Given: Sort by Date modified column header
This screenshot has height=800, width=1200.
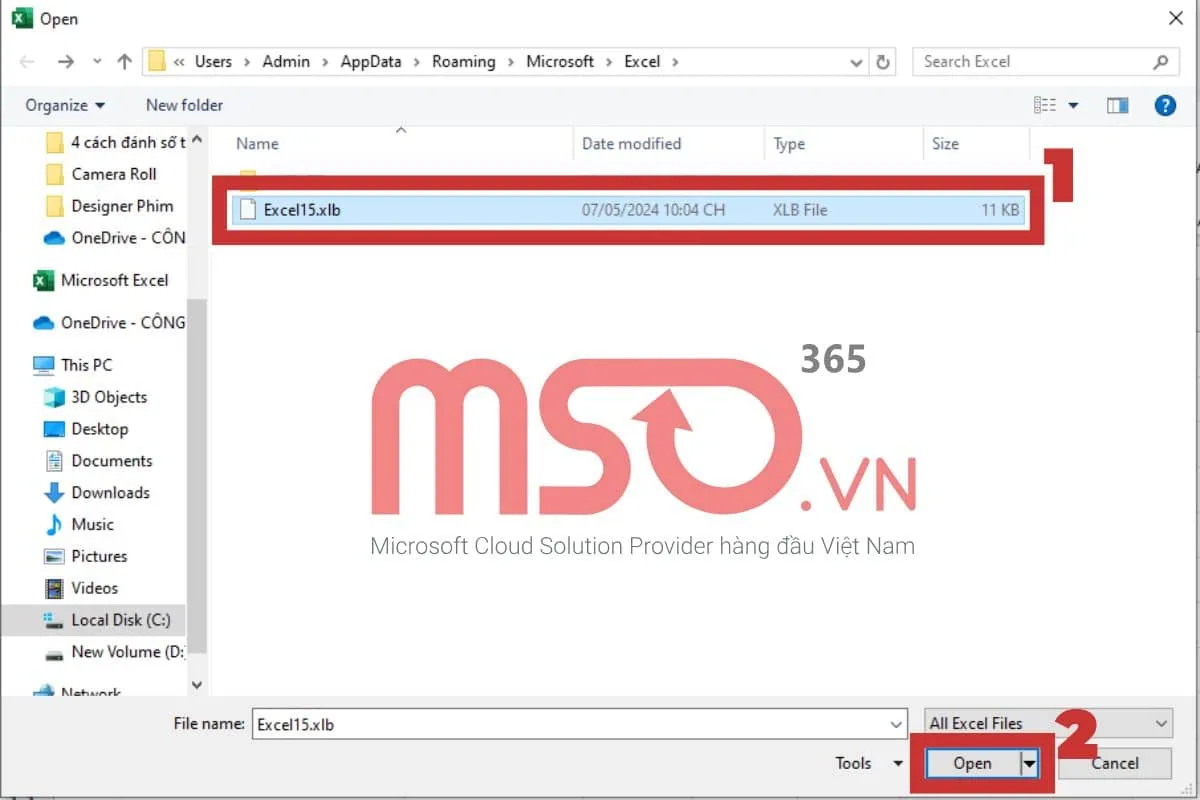Looking at the screenshot, I should pyautogui.click(x=631, y=144).
